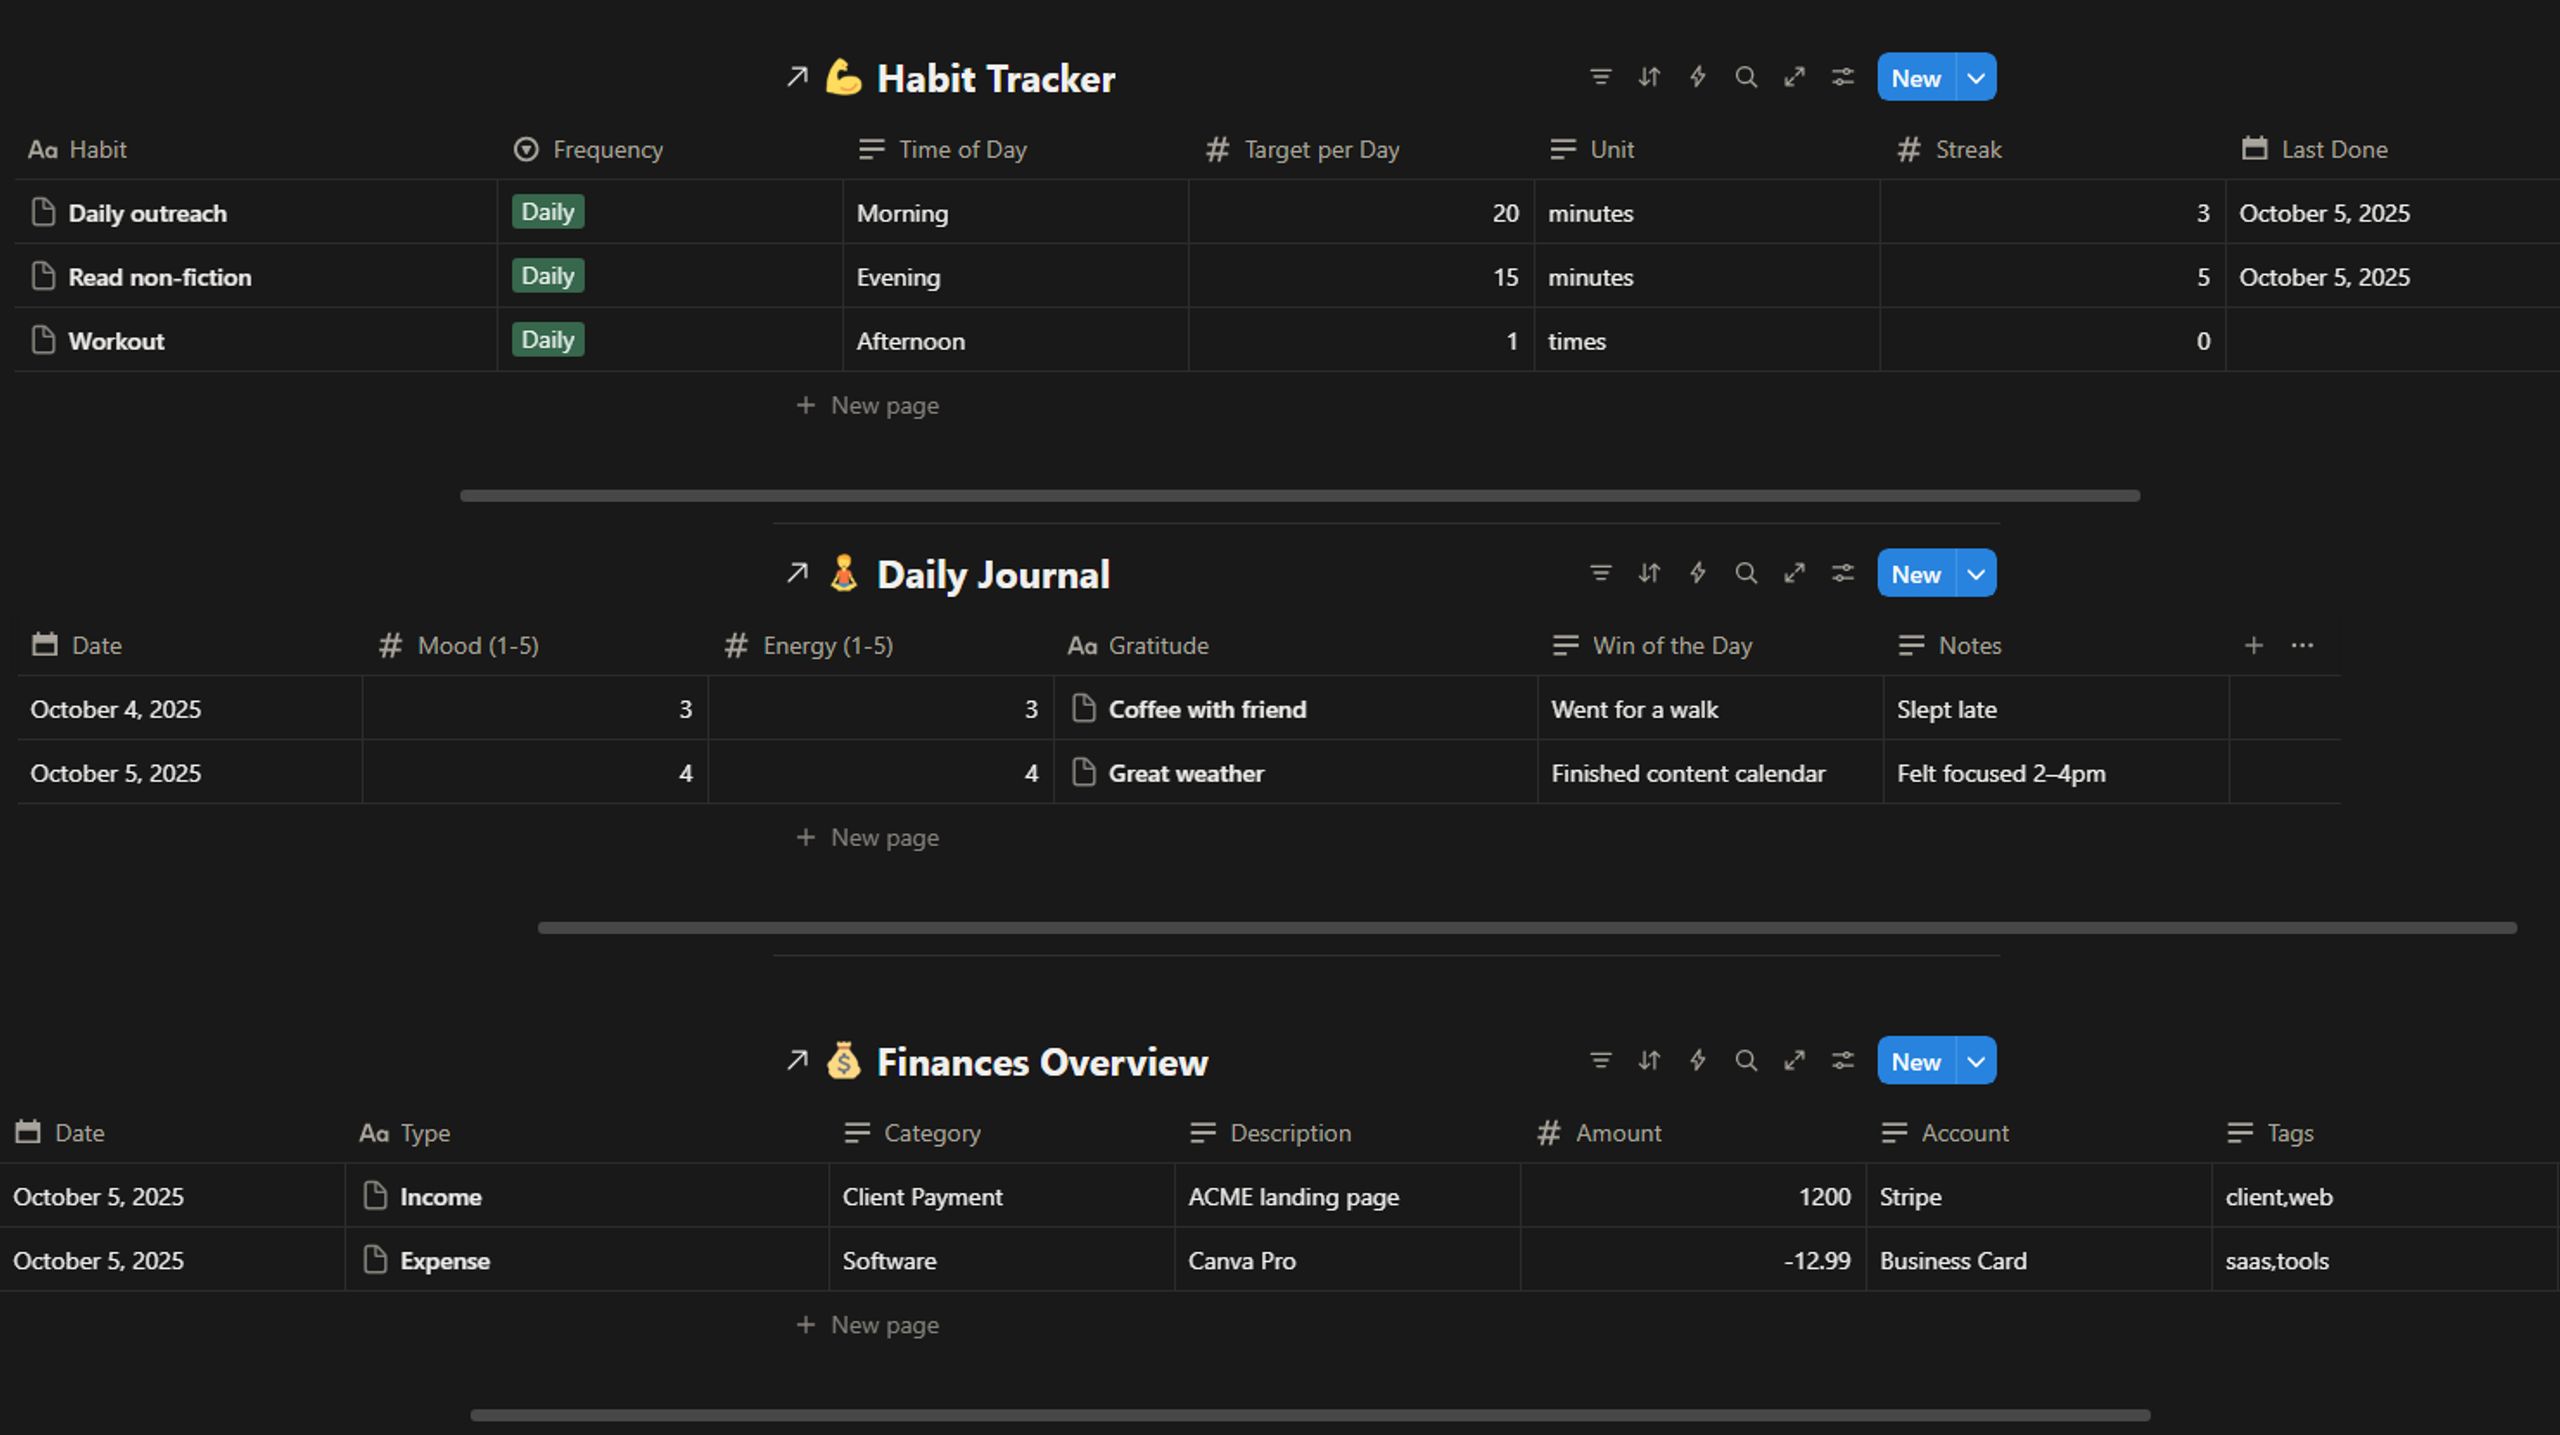
Task: Expand Daily Journal to full page
Action: tap(1794, 573)
